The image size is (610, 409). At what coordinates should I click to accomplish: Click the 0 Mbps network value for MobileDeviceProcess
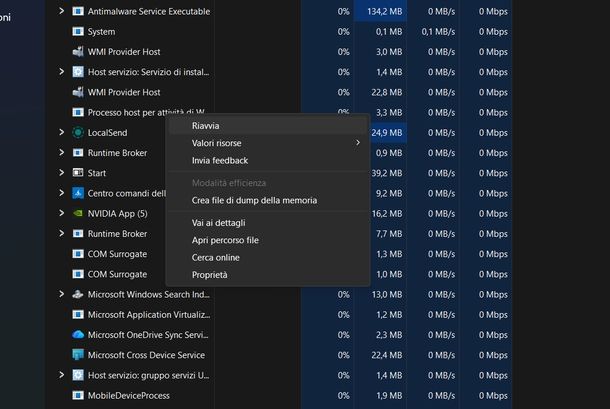pos(493,395)
